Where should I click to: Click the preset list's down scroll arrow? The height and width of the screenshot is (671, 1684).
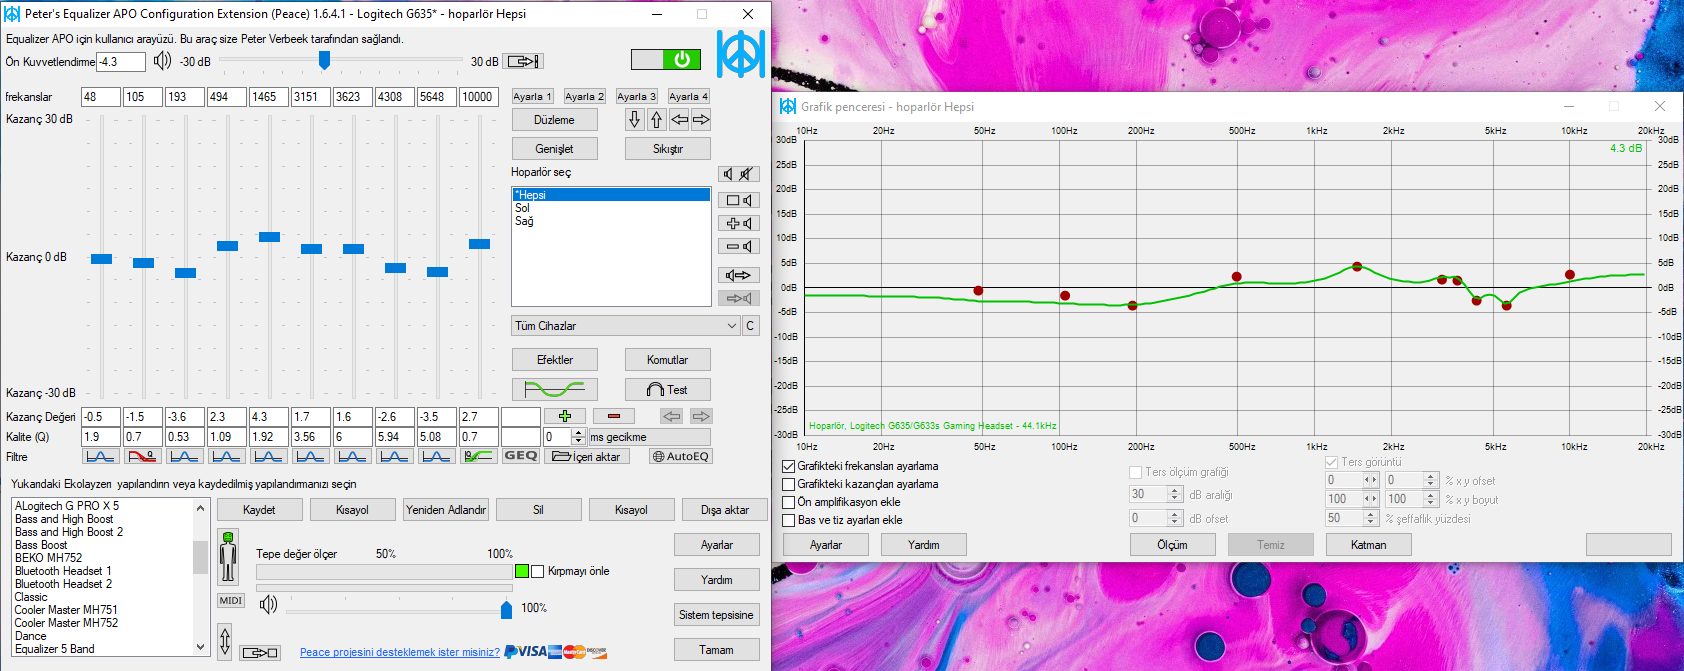point(200,647)
